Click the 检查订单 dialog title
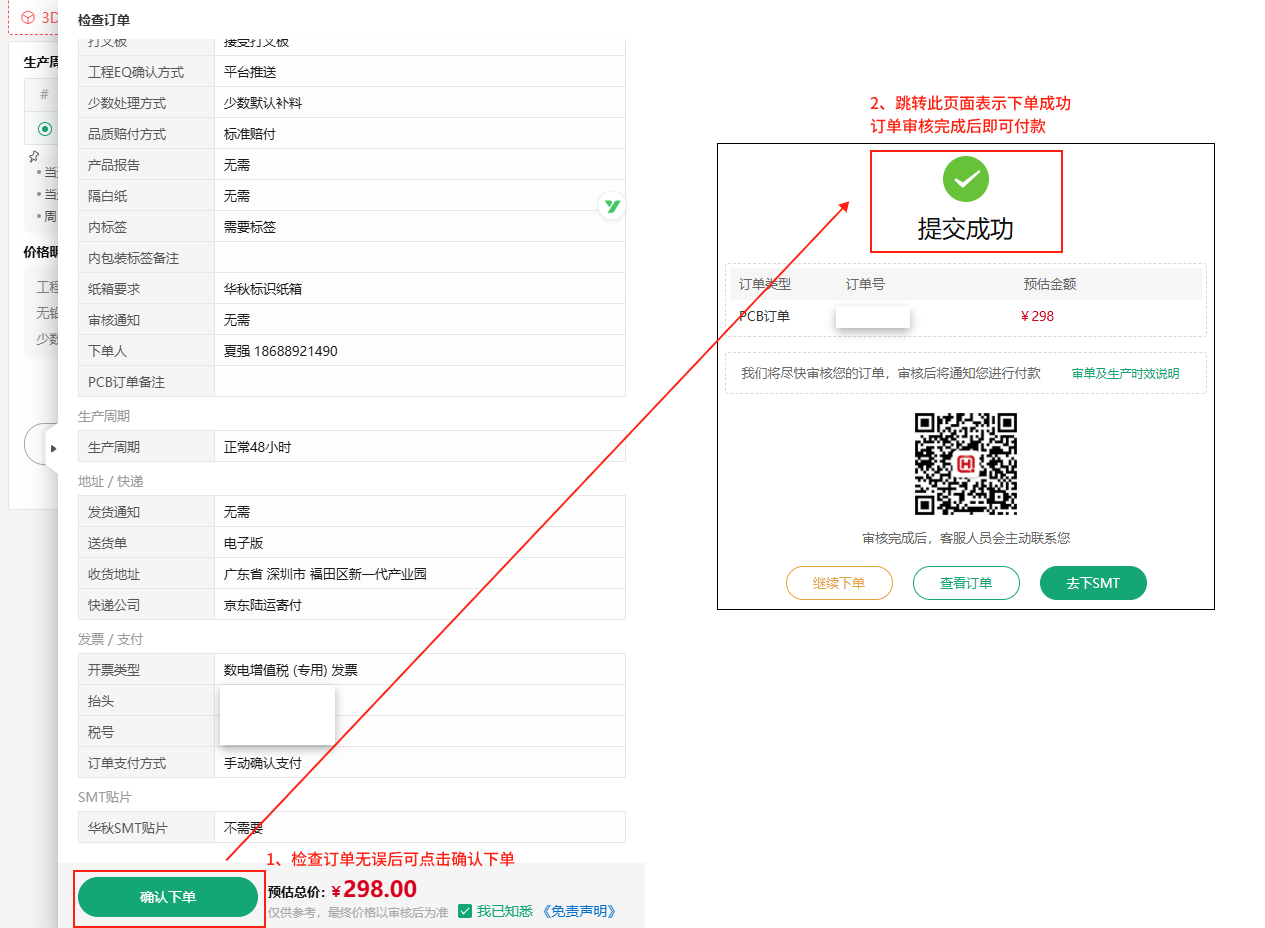 tap(104, 20)
